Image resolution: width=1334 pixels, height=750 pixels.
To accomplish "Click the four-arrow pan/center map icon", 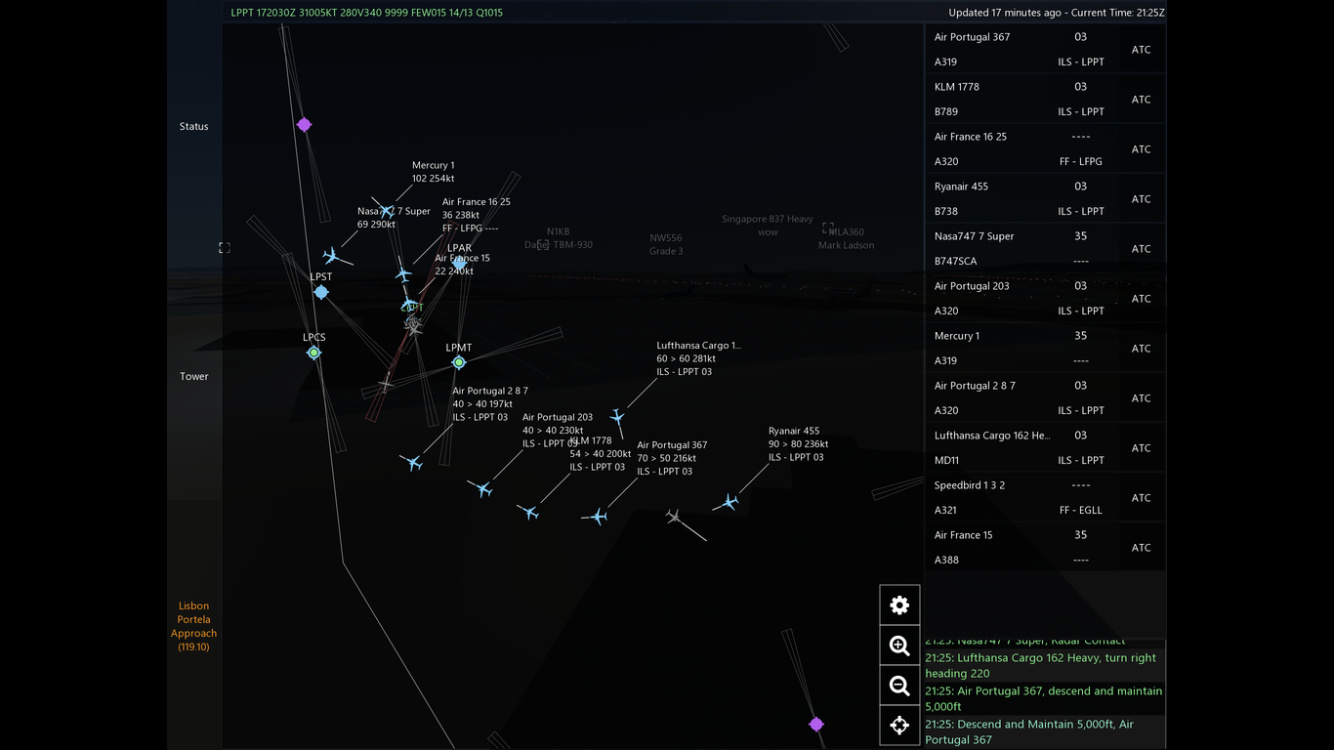I will tap(899, 726).
